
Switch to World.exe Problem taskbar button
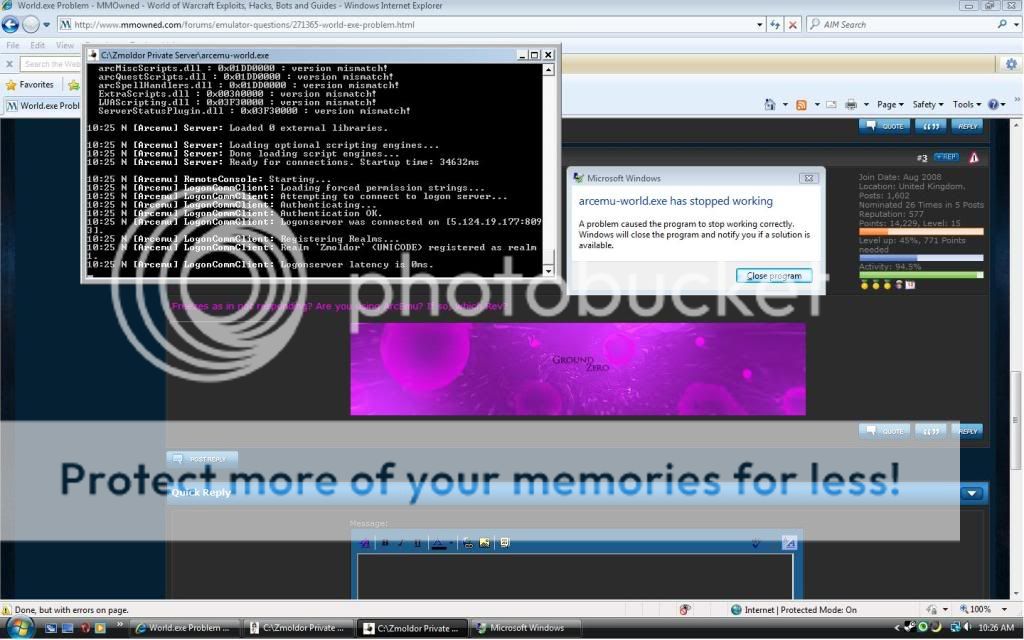coord(184,628)
